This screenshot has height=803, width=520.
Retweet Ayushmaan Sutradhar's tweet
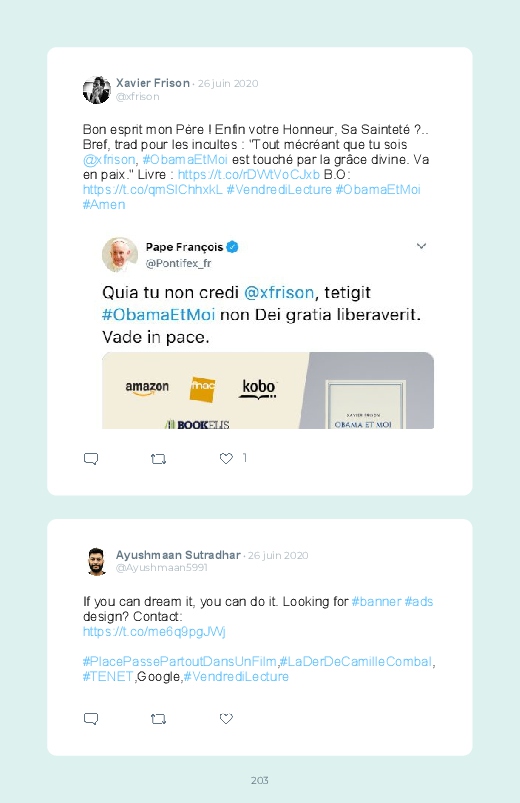(158, 719)
